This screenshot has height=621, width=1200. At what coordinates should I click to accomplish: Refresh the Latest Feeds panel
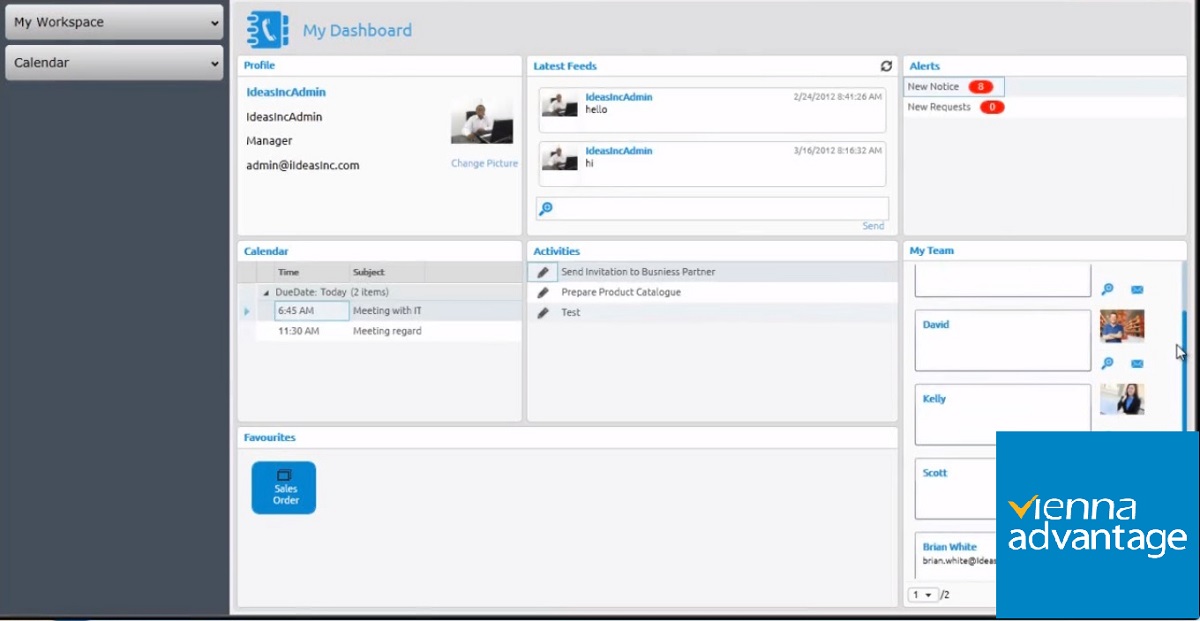pos(886,66)
